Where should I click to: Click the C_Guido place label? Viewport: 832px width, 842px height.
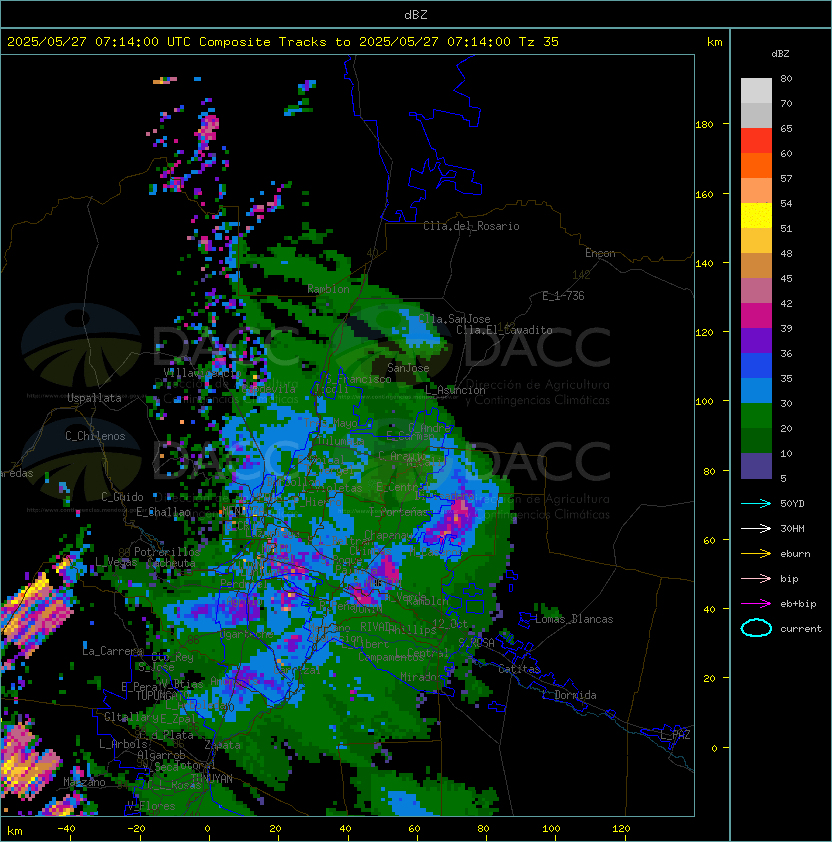pyautogui.click(x=122, y=497)
